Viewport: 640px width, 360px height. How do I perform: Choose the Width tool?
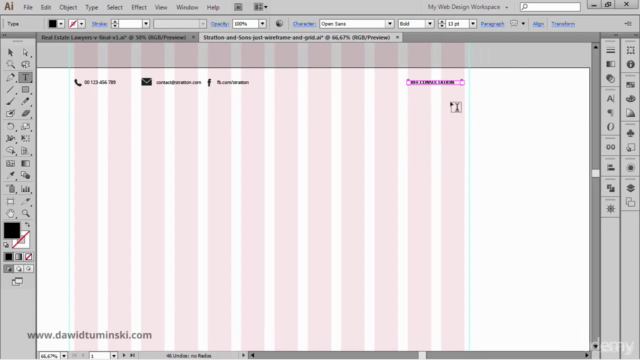tap(11, 139)
